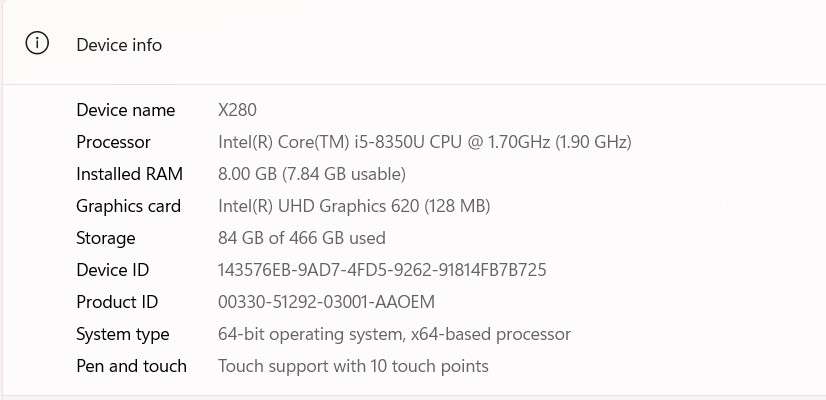
Task: Click the Device ID value starting 143576EB
Action: pos(382,270)
